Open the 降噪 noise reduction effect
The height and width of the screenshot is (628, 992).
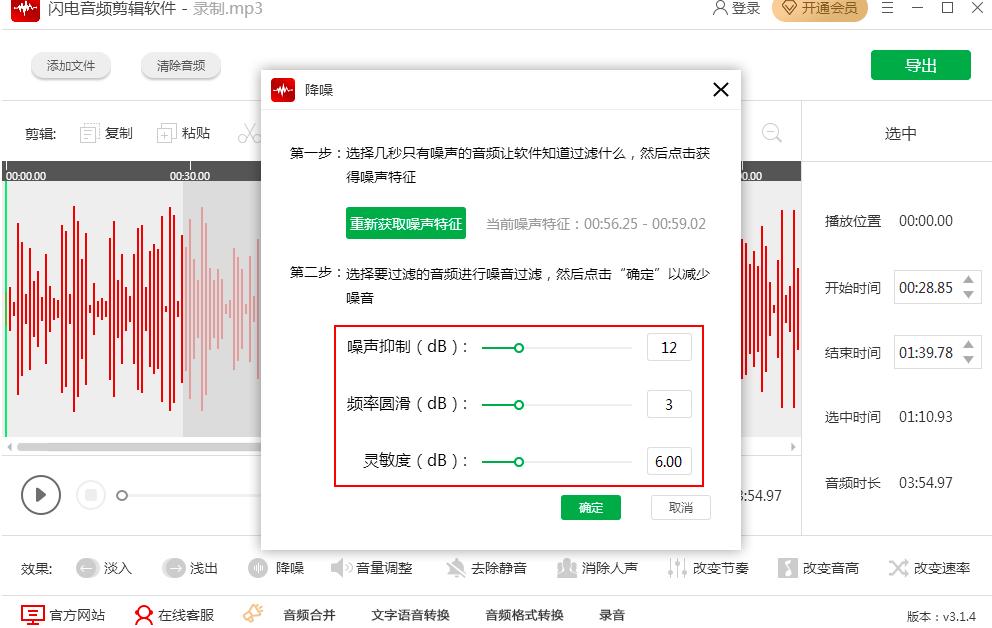276,568
